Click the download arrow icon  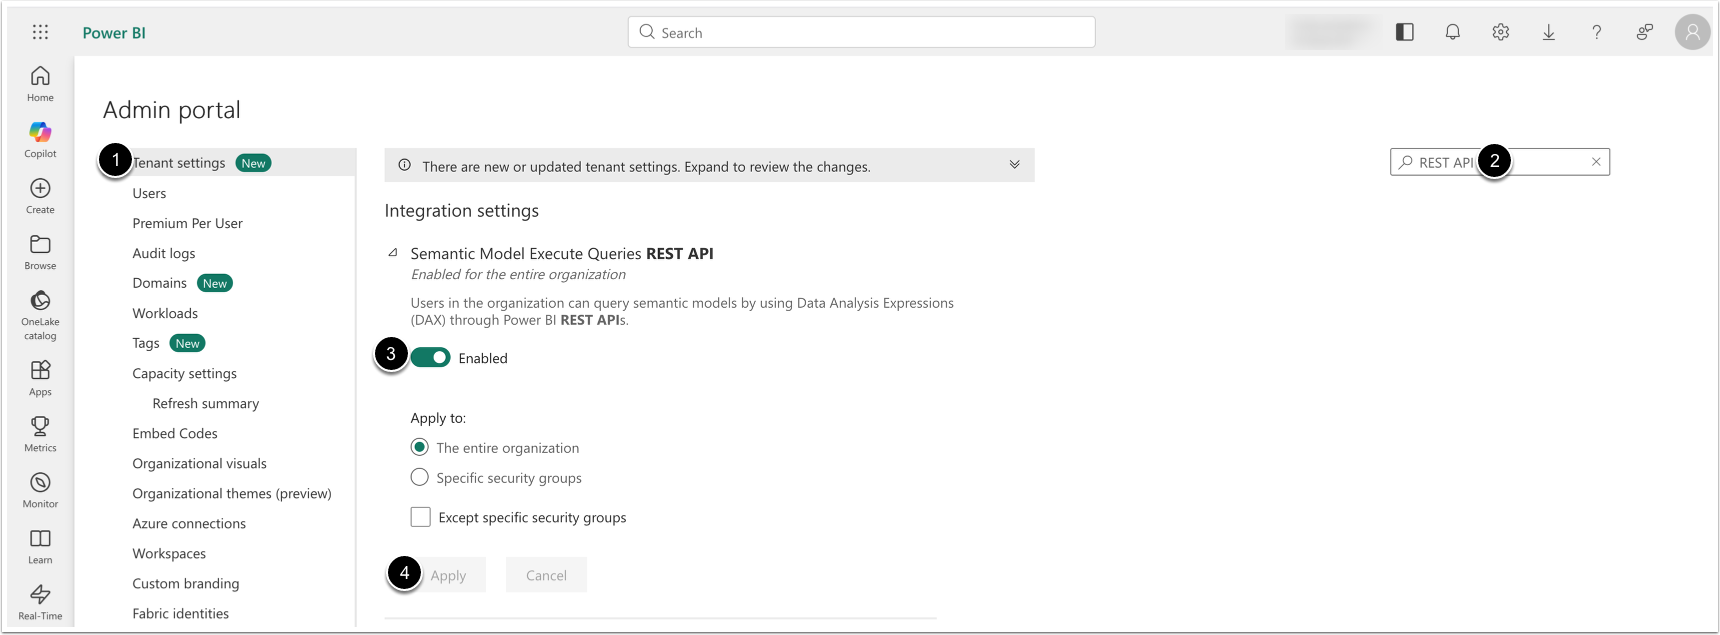click(x=1549, y=32)
